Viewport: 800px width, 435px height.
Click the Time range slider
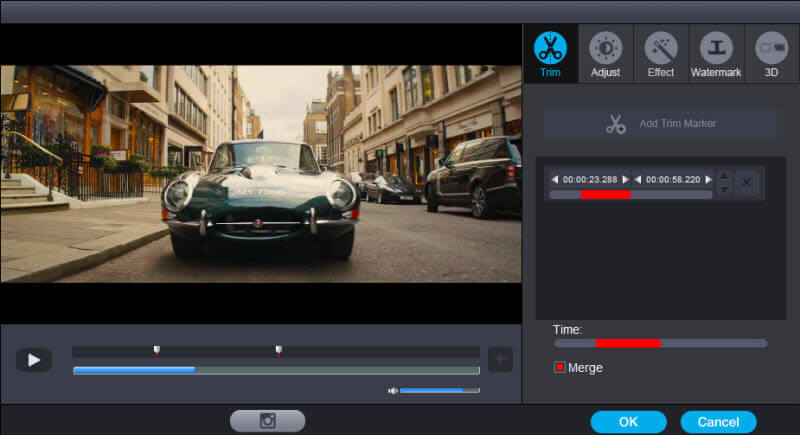click(661, 343)
